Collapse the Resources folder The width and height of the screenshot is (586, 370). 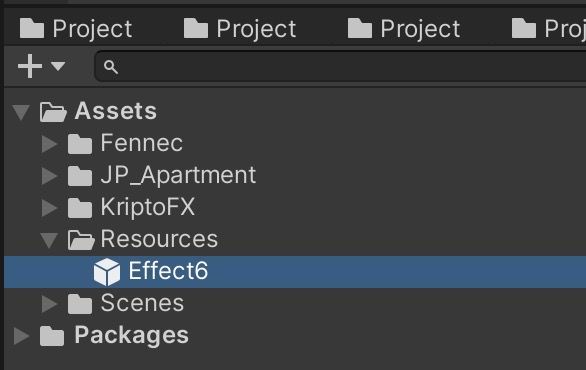pos(49,240)
